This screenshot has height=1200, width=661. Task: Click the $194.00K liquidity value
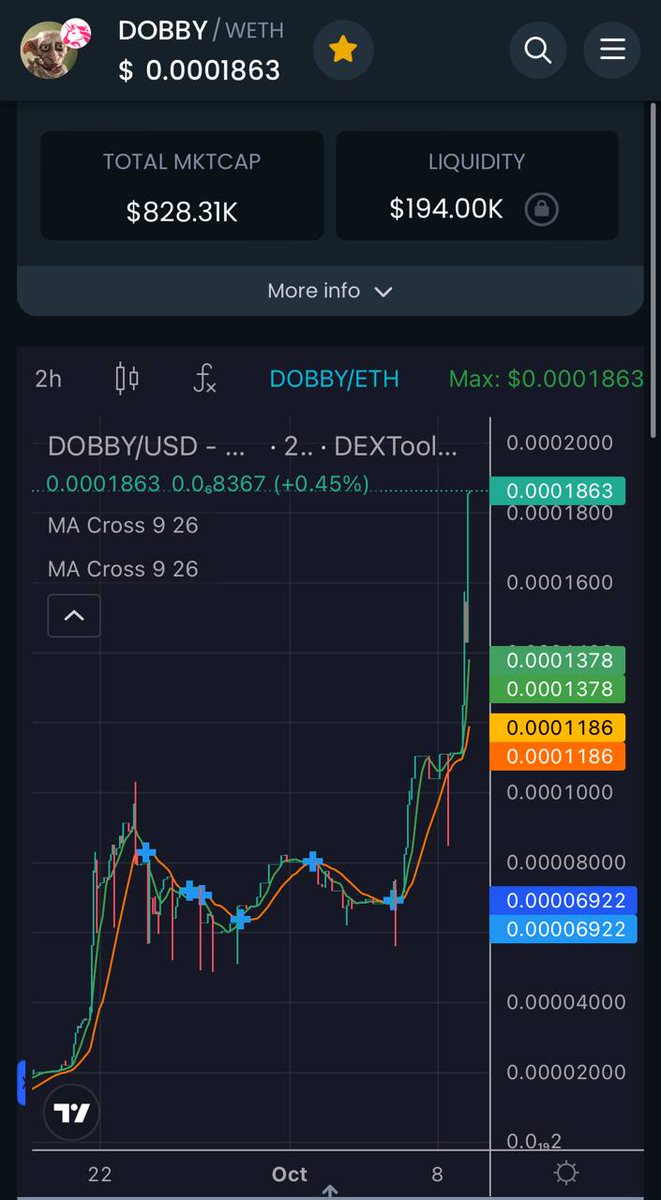[x=446, y=209]
